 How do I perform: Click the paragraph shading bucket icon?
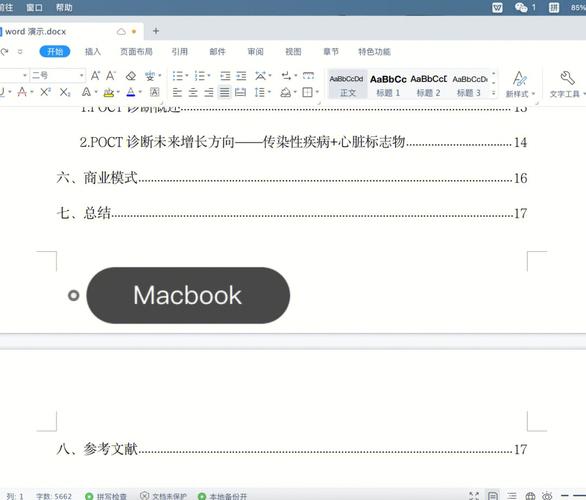click(286, 92)
